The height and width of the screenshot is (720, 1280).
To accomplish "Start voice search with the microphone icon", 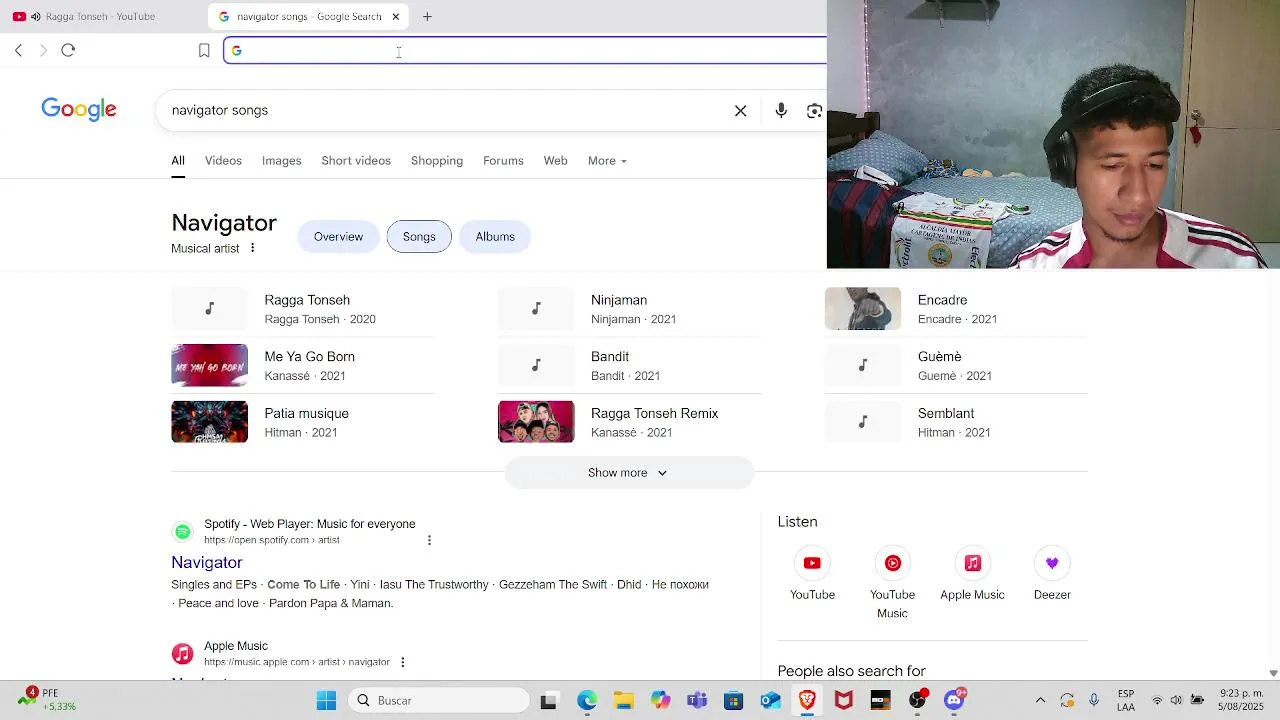I will (x=781, y=111).
